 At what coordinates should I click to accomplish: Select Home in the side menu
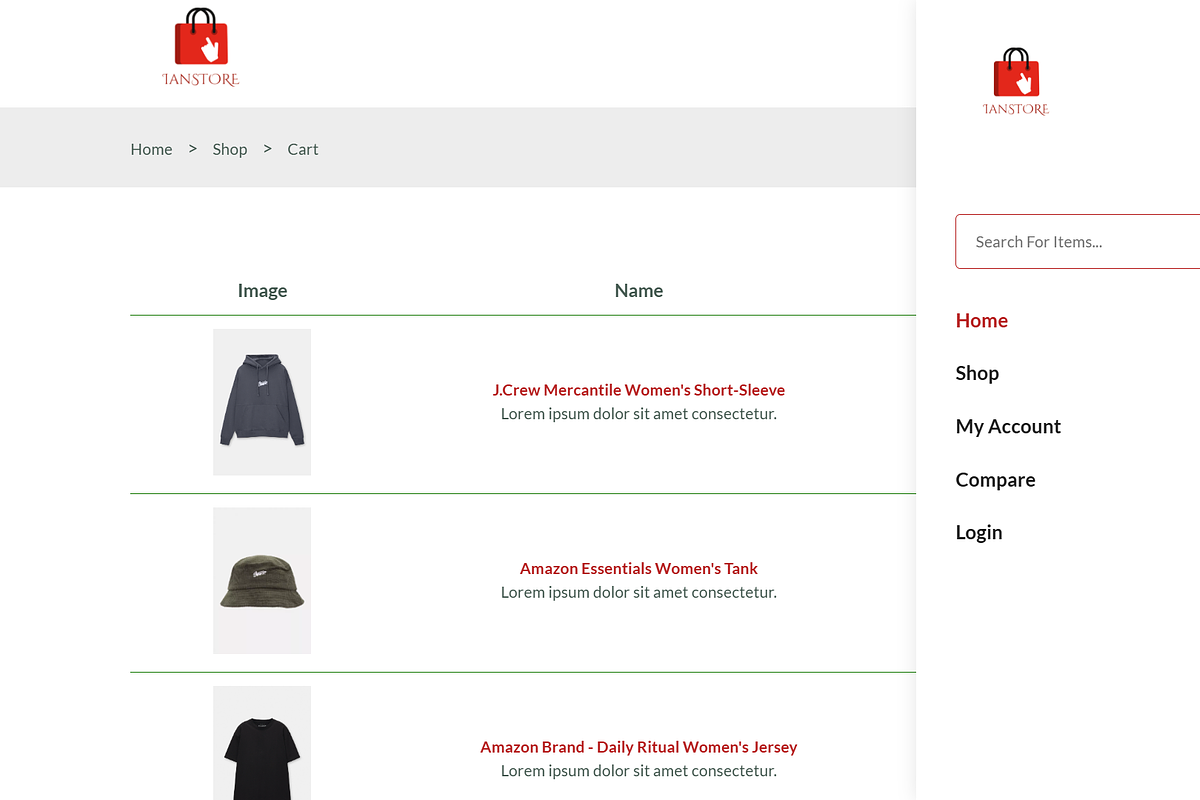point(982,320)
